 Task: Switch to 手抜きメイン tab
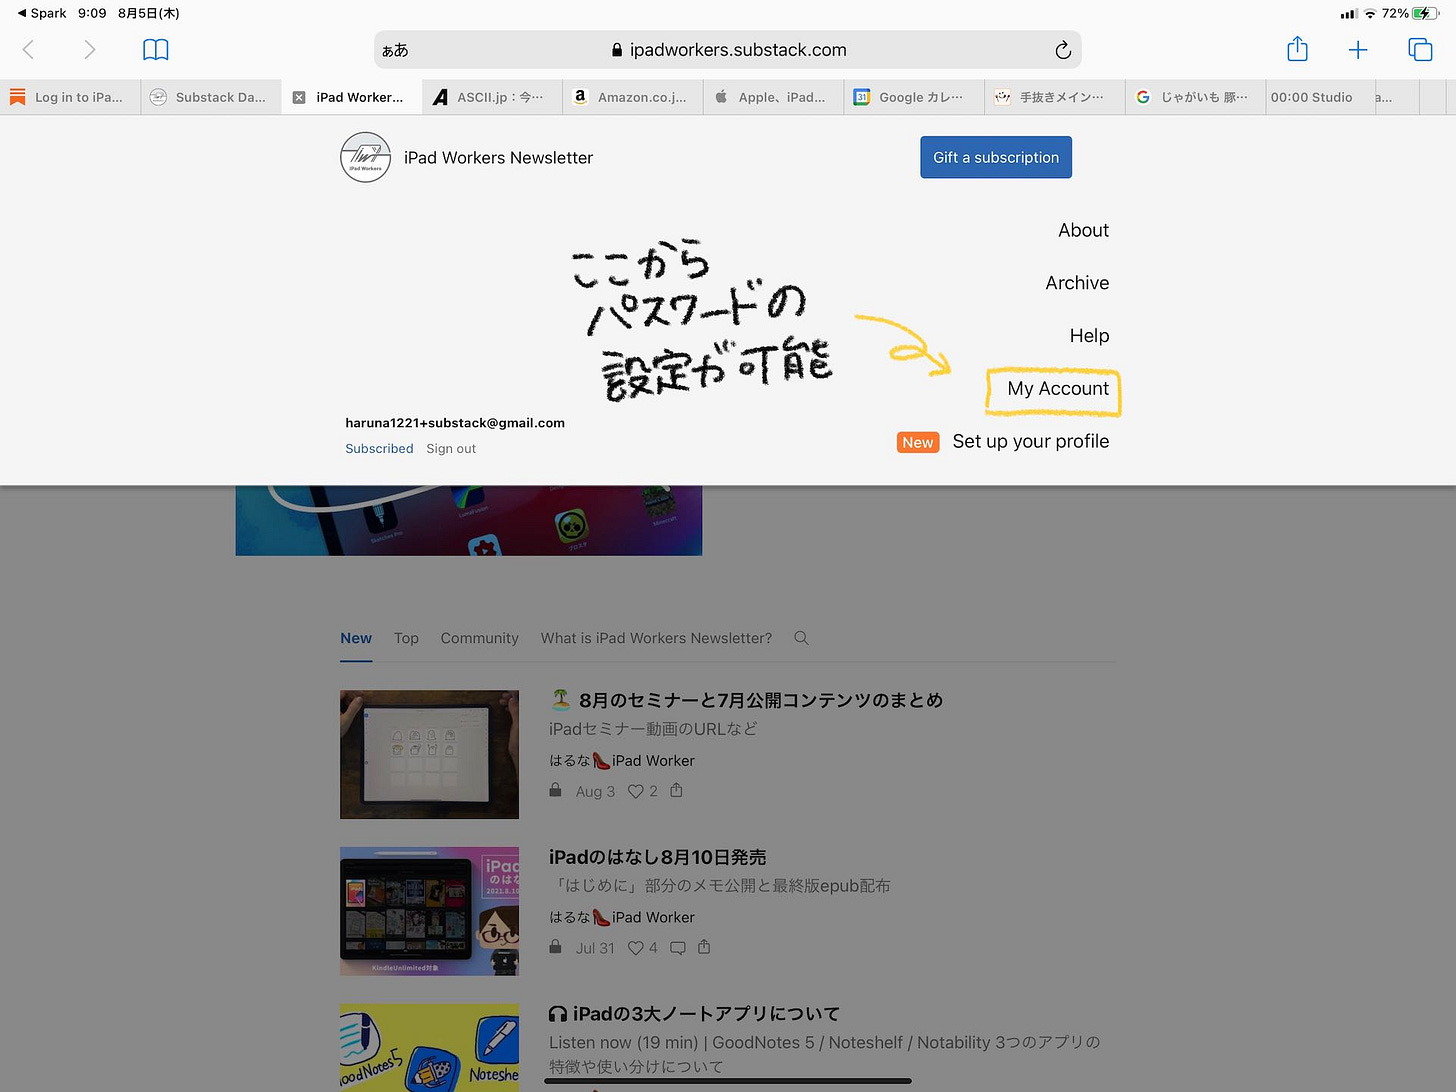(x=1055, y=97)
